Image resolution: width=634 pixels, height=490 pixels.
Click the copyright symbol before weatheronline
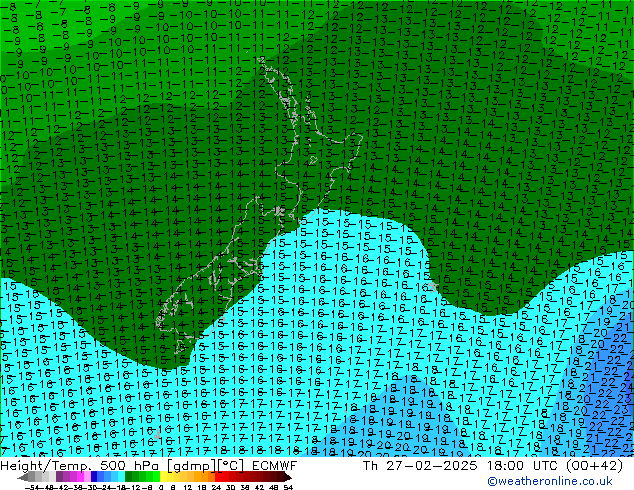click(492, 482)
